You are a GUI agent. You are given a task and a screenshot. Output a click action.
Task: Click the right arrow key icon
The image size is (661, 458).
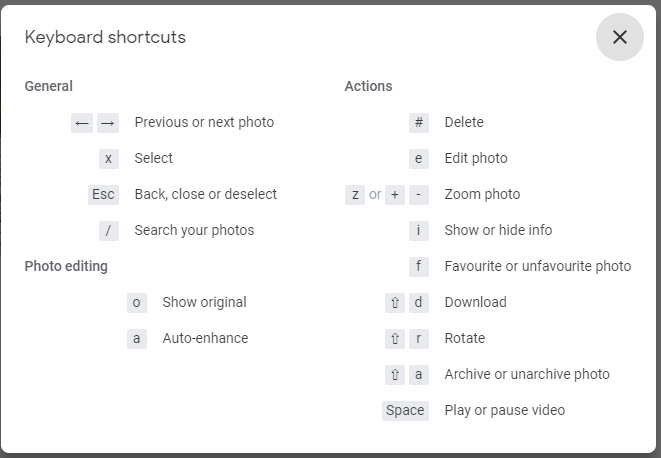point(108,123)
